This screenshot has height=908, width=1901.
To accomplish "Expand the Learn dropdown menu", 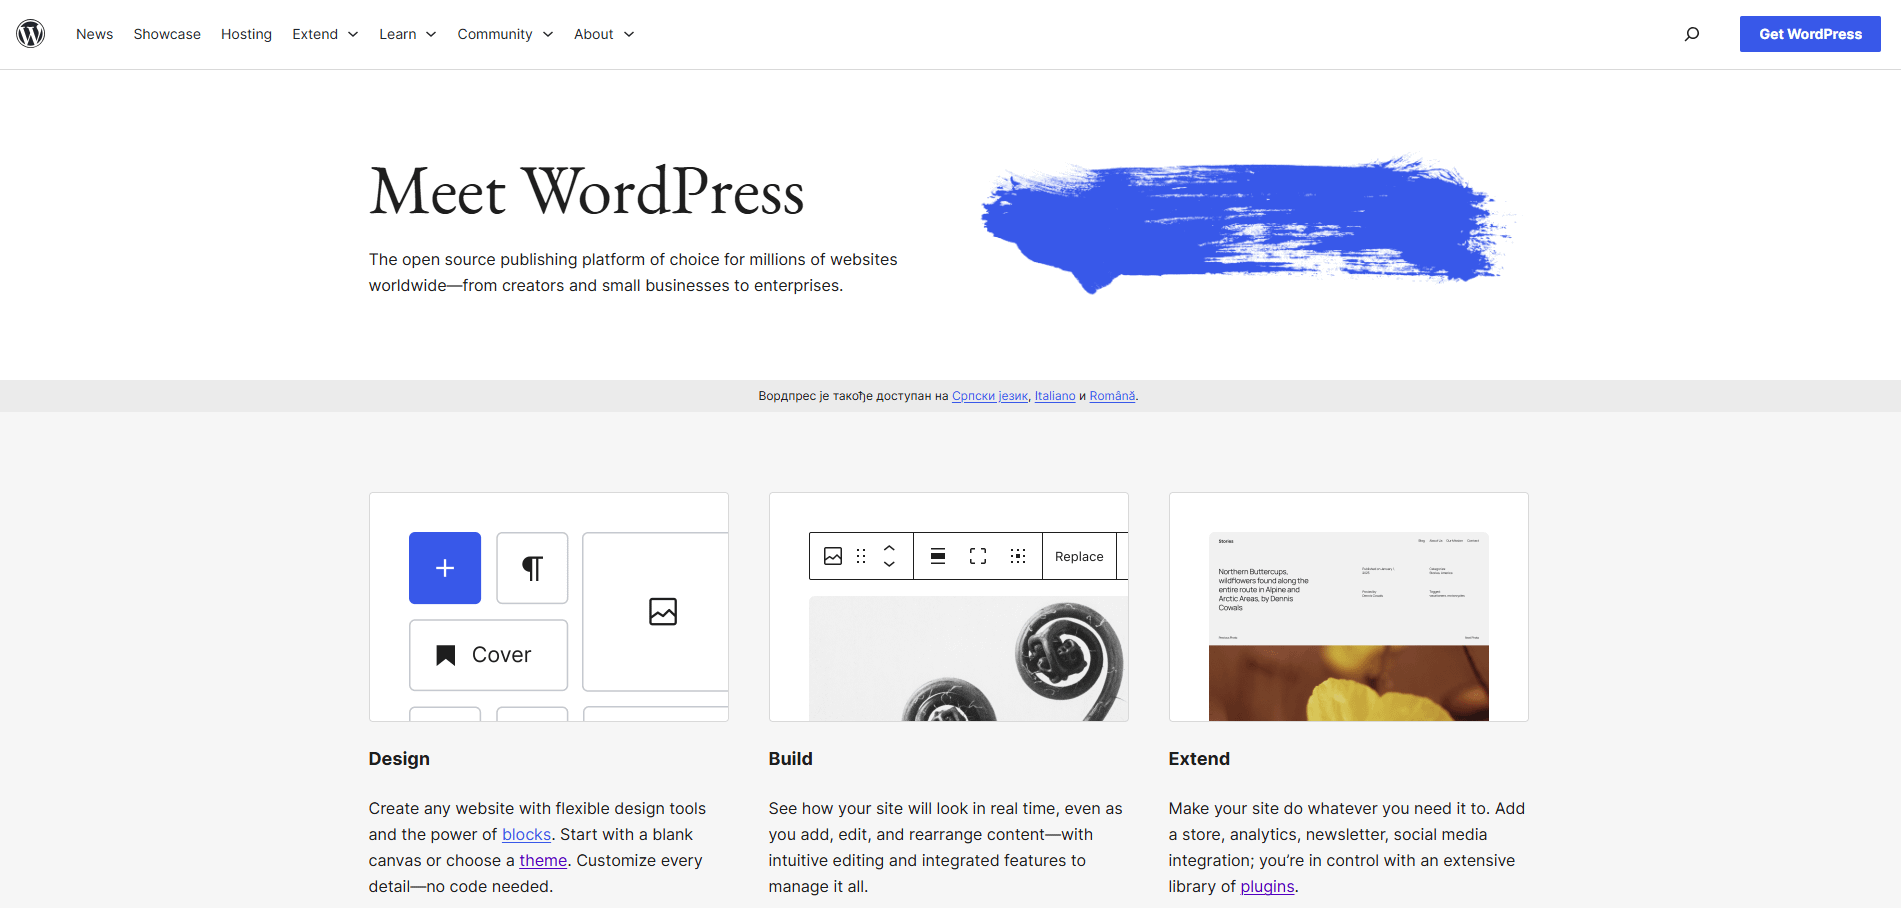I will coord(407,34).
